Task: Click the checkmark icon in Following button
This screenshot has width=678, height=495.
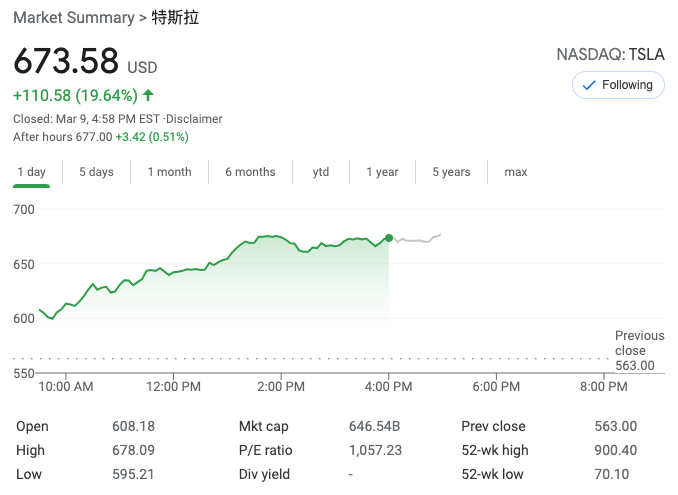Action: coord(589,85)
